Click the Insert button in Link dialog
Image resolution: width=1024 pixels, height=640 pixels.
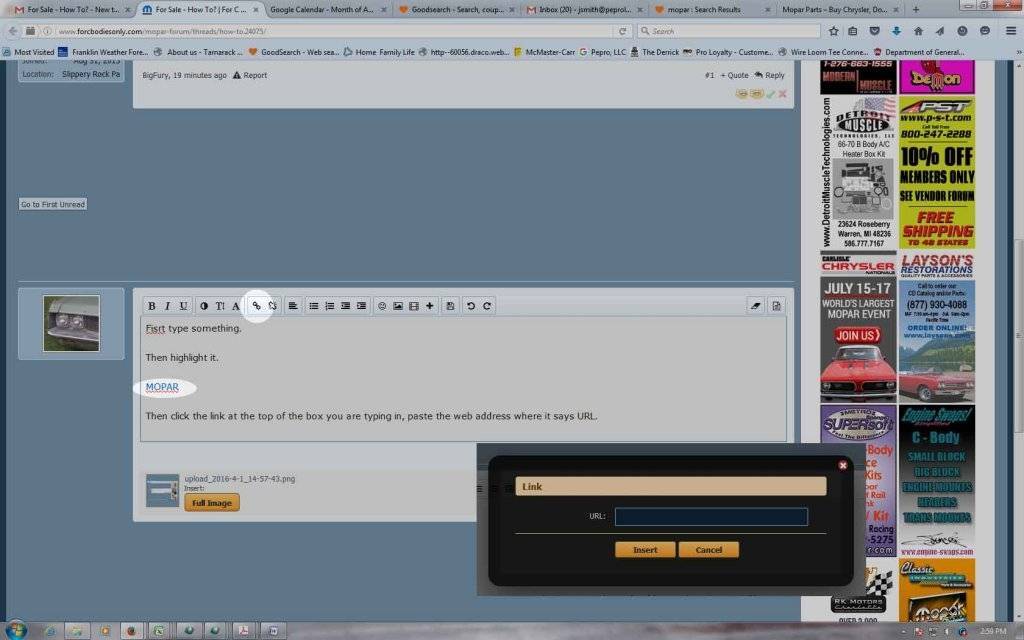[x=645, y=550]
